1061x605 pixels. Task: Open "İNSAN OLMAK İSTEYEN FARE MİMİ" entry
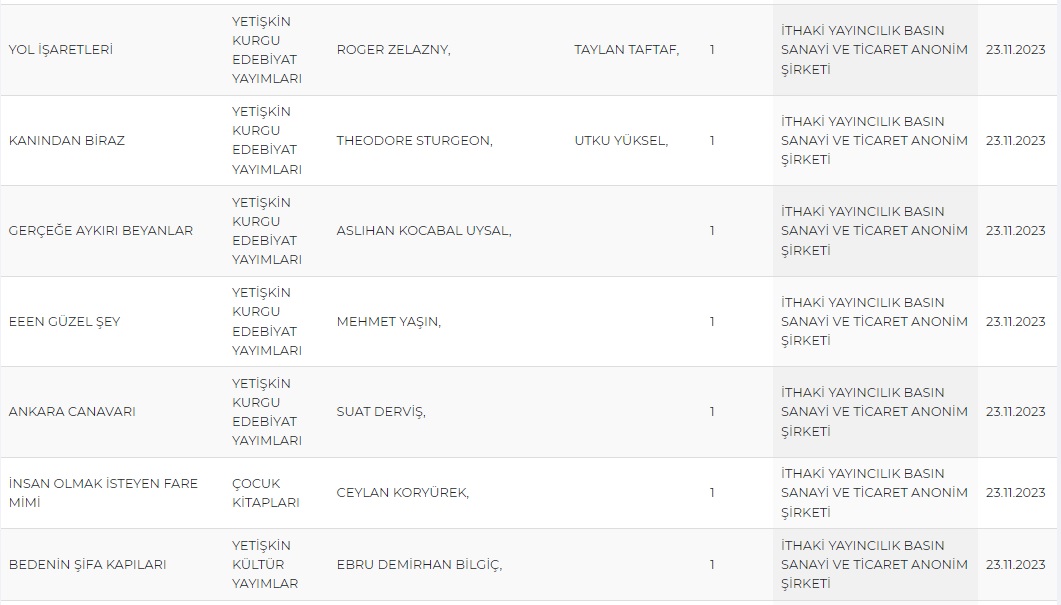coord(103,492)
